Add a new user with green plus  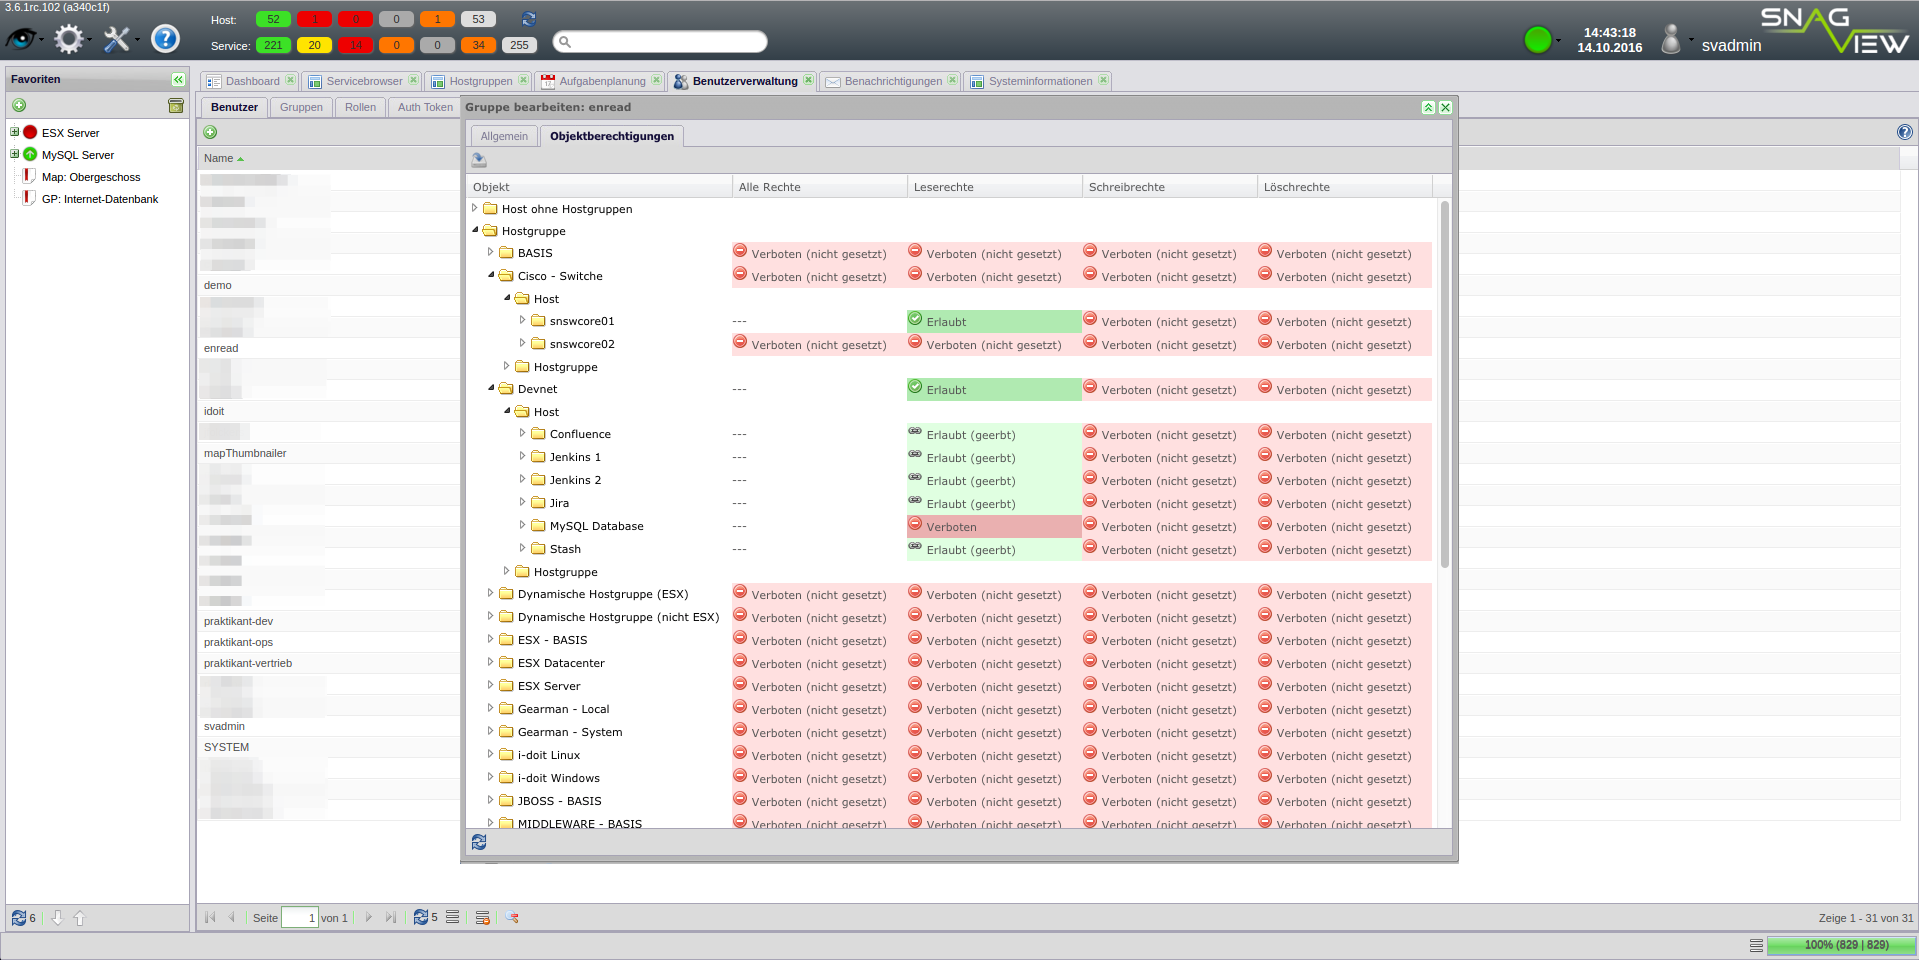(x=210, y=132)
